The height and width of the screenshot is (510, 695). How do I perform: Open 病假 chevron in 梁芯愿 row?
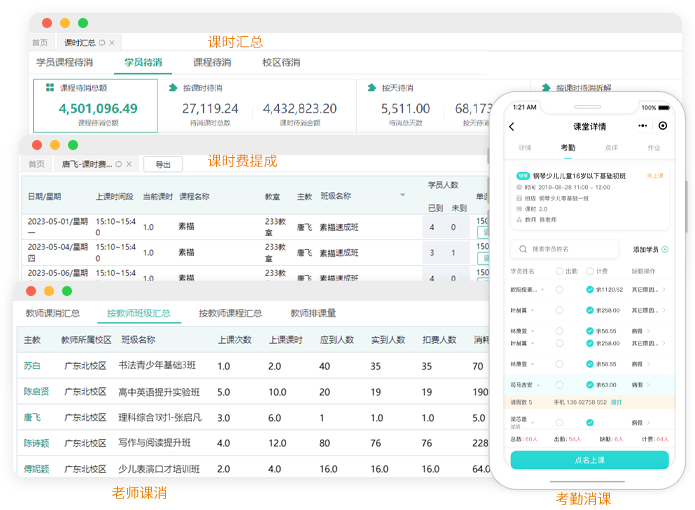tap(648, 422)
